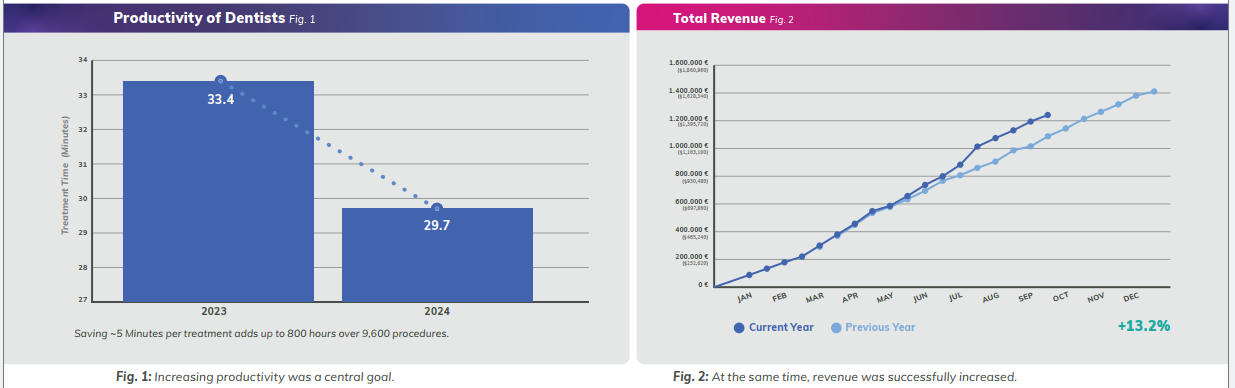
Task: Click Current Year legend label
Action: (781, 327)
